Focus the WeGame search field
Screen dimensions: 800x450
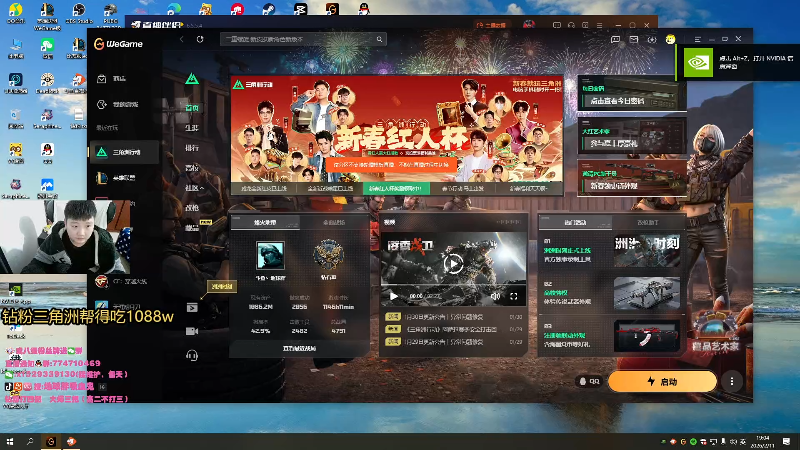point(303,39)
